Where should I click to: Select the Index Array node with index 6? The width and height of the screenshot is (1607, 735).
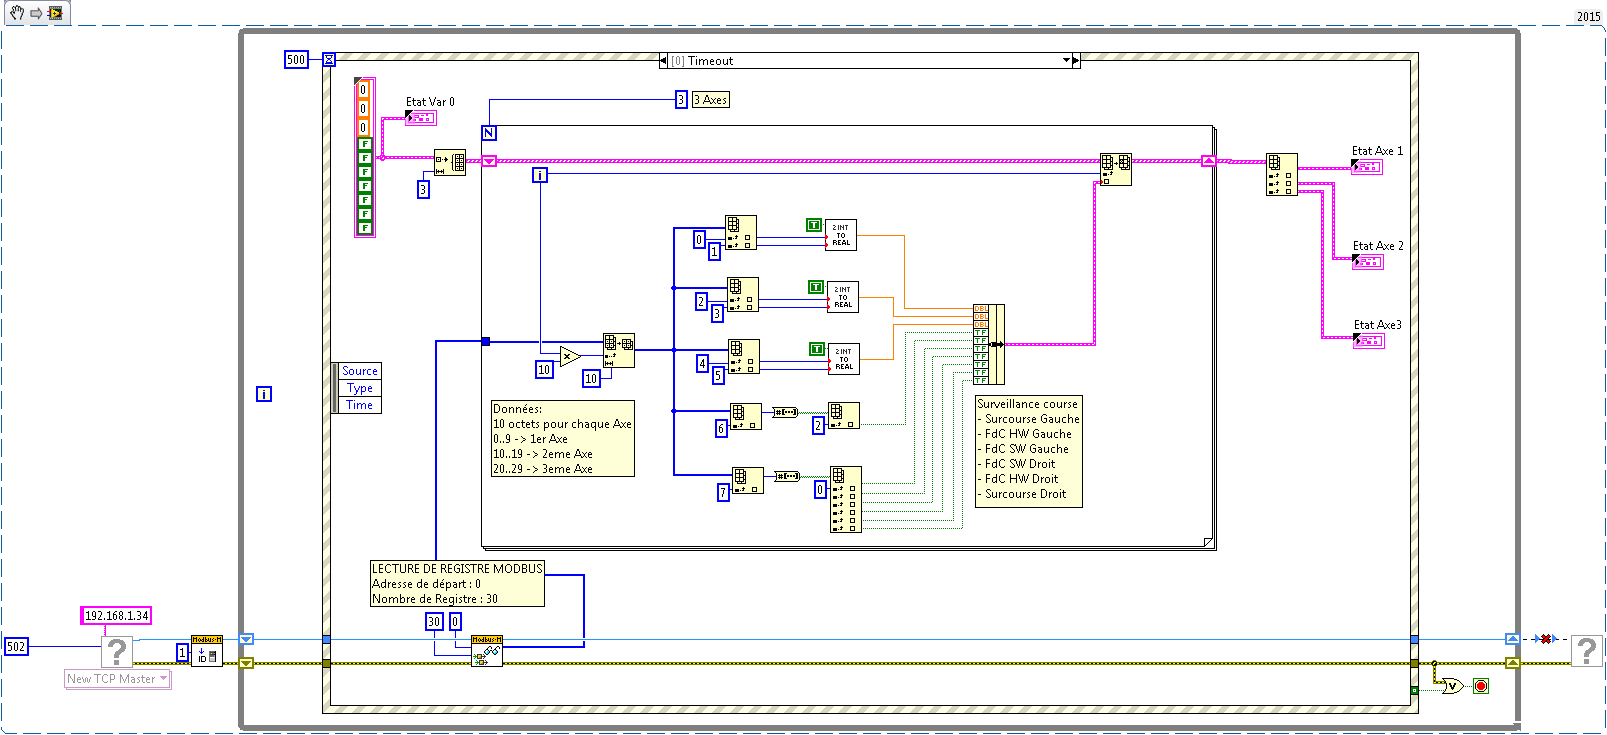click(x=746, y=416)
